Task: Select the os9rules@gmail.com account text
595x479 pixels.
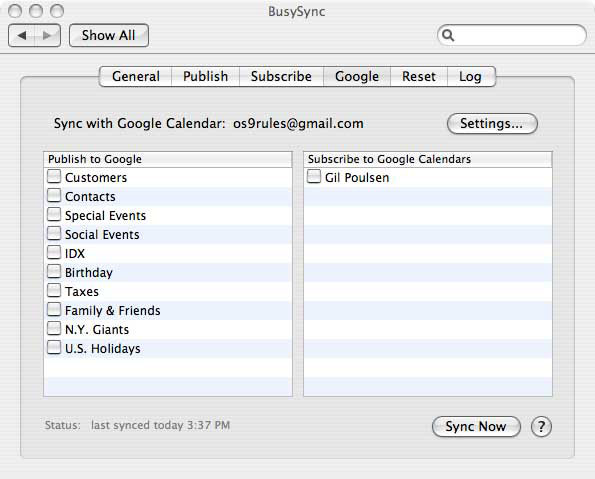Action: (x=298, y=124)
